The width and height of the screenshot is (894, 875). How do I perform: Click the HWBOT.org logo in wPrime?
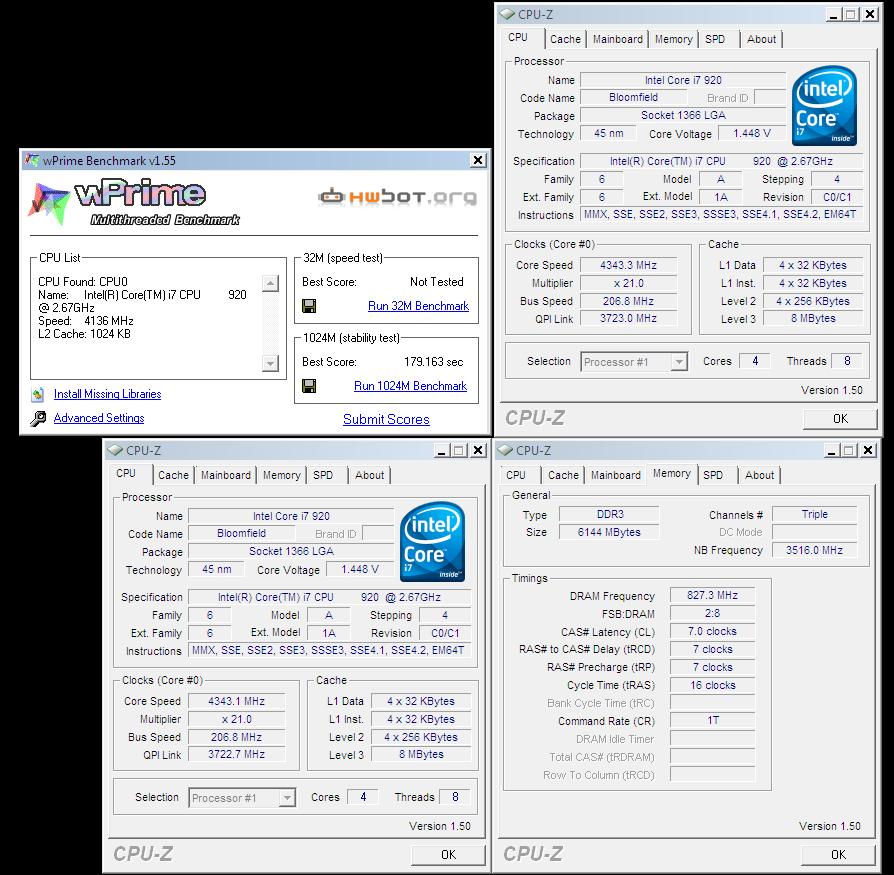(x=397, y=197)
